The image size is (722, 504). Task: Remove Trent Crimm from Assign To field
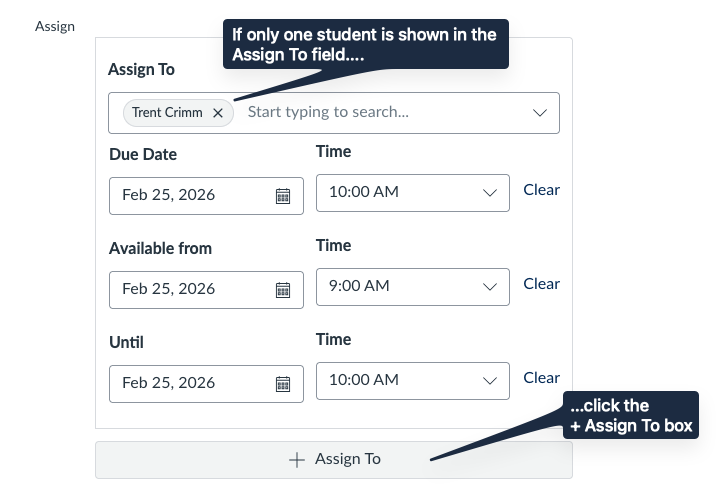coord(218,113)
